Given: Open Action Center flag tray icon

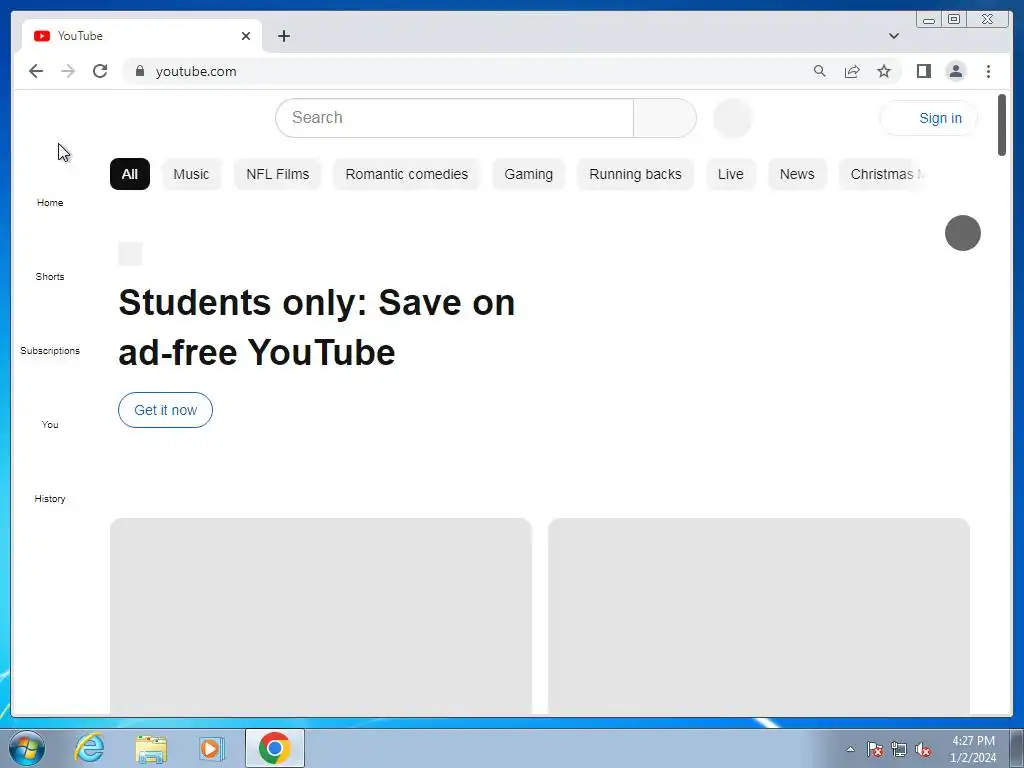Looking at the screenshot, I should click(x=874, y=749).
